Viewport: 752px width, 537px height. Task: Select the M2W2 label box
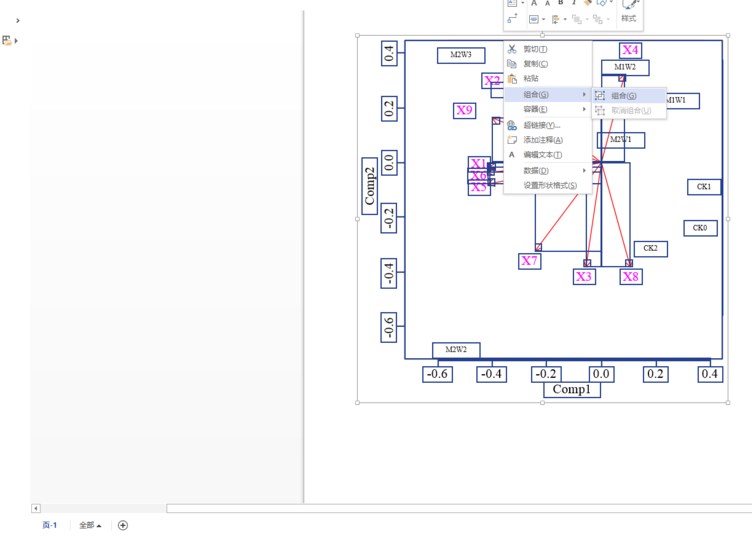(456, 350)
